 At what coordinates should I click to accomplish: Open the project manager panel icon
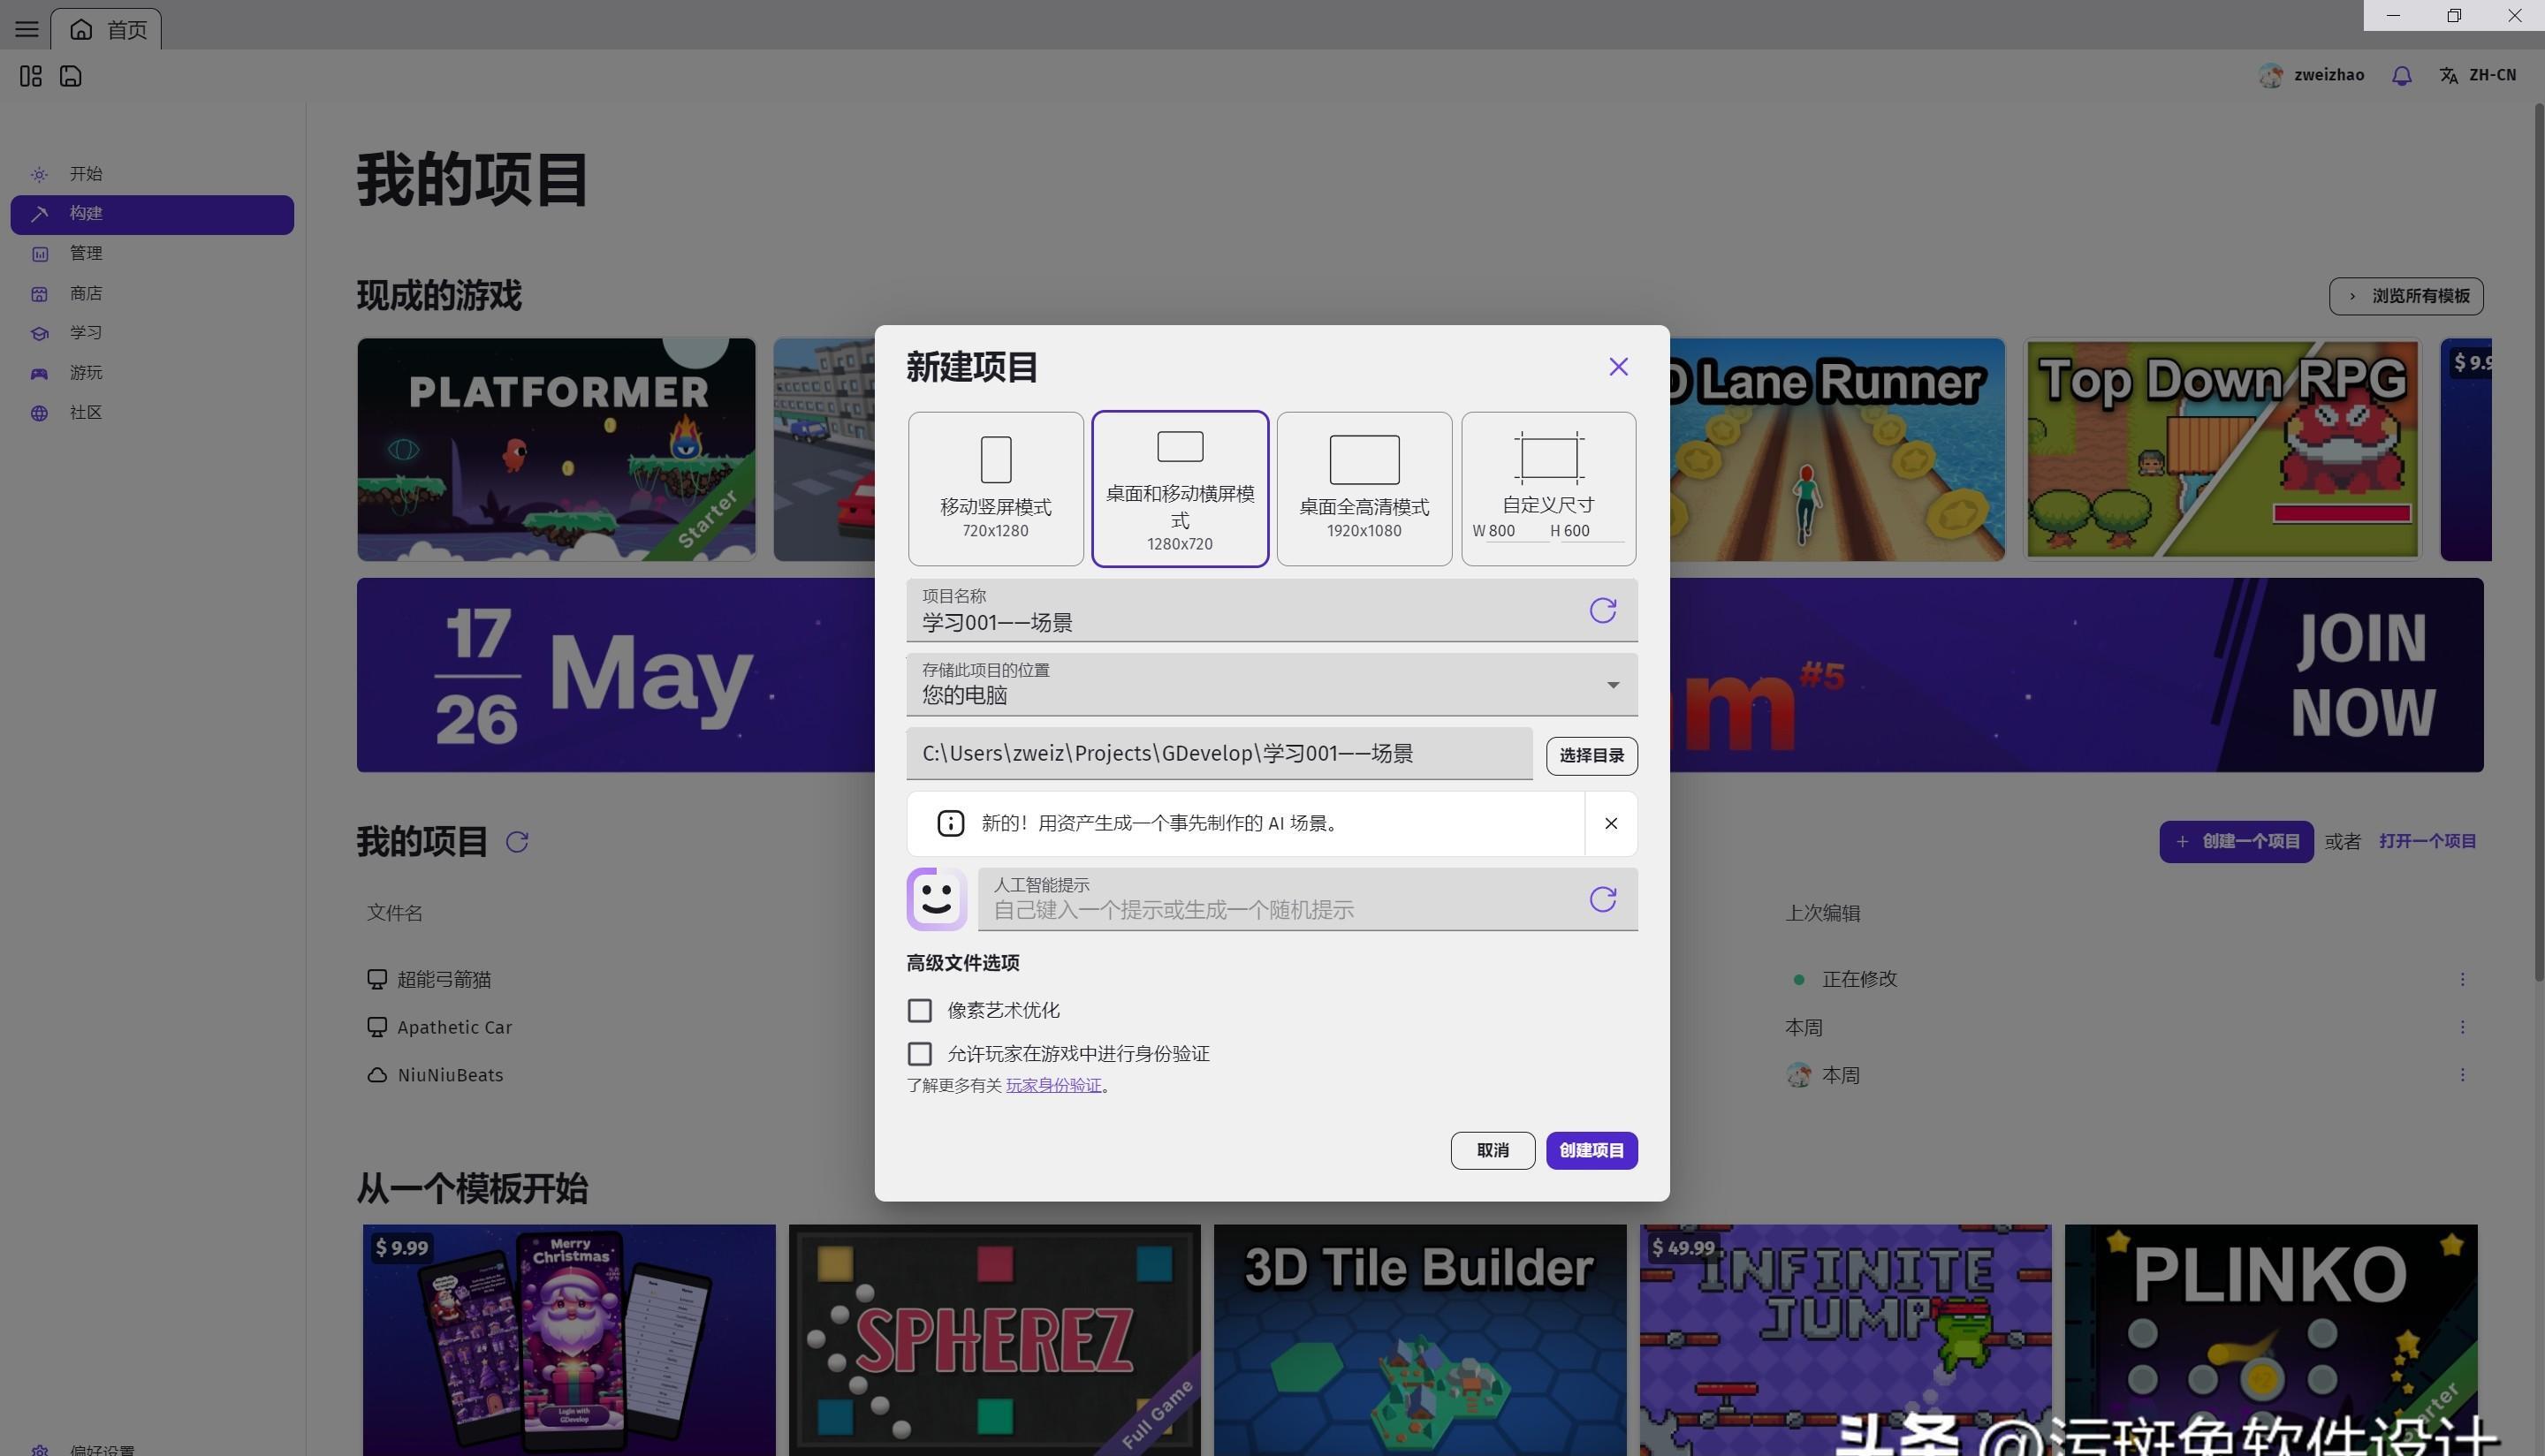(31, 76)
